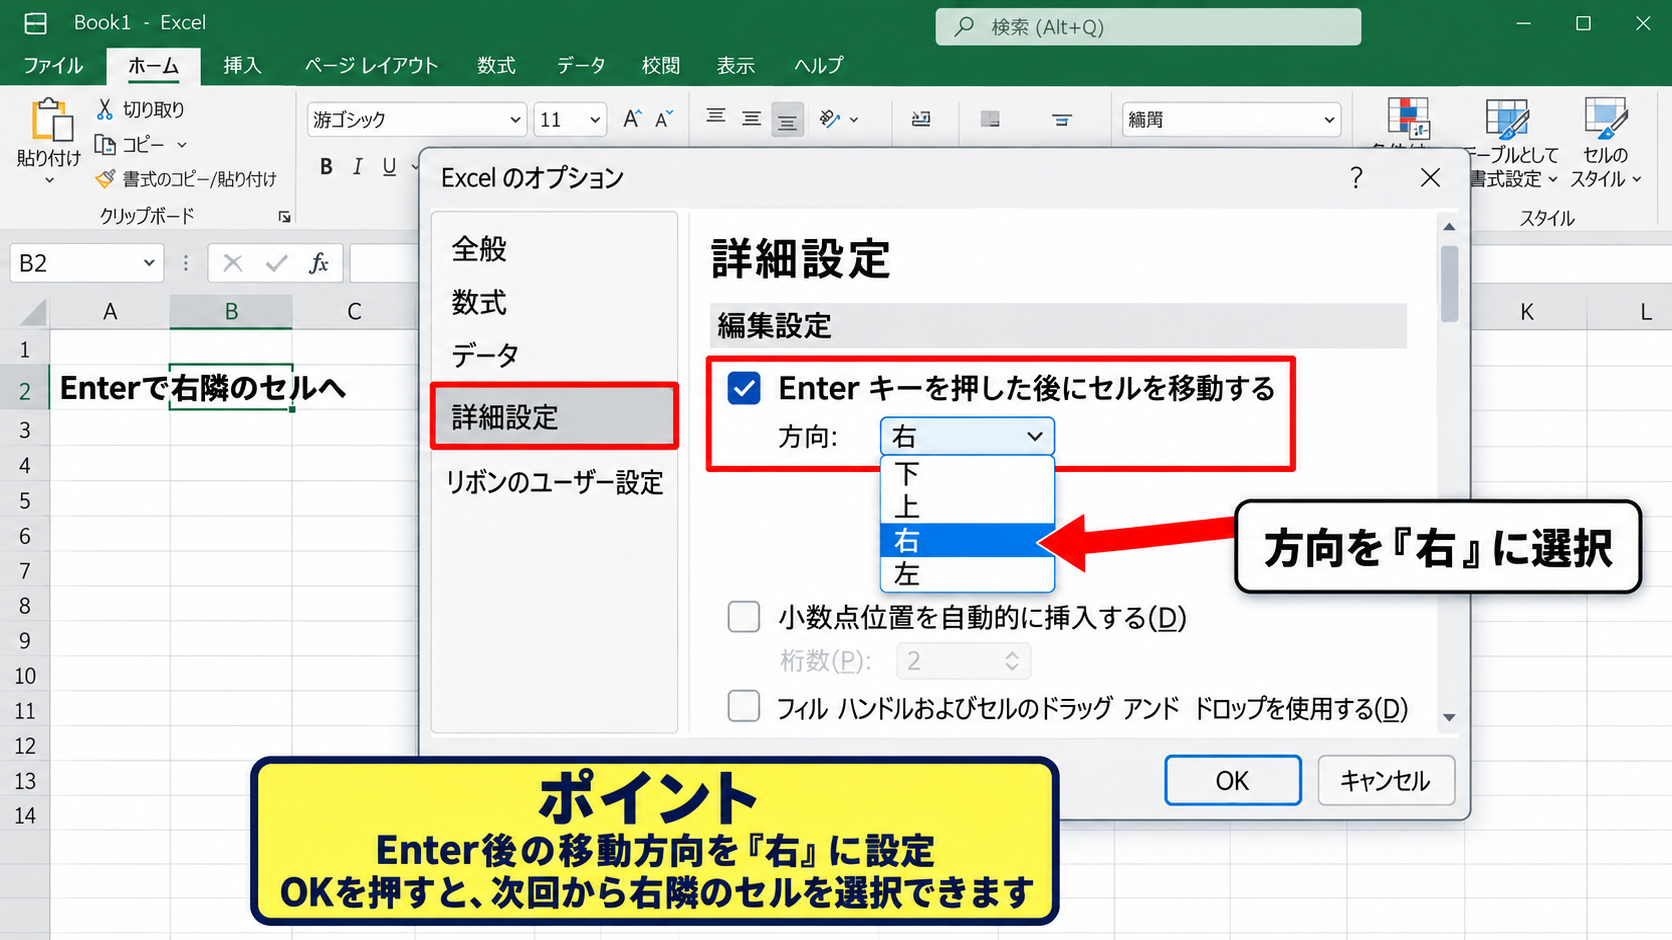This screenshot has width=1672, height=940.
Task: Apply bottom vertical alignment
Action: [x=787, y=120]
